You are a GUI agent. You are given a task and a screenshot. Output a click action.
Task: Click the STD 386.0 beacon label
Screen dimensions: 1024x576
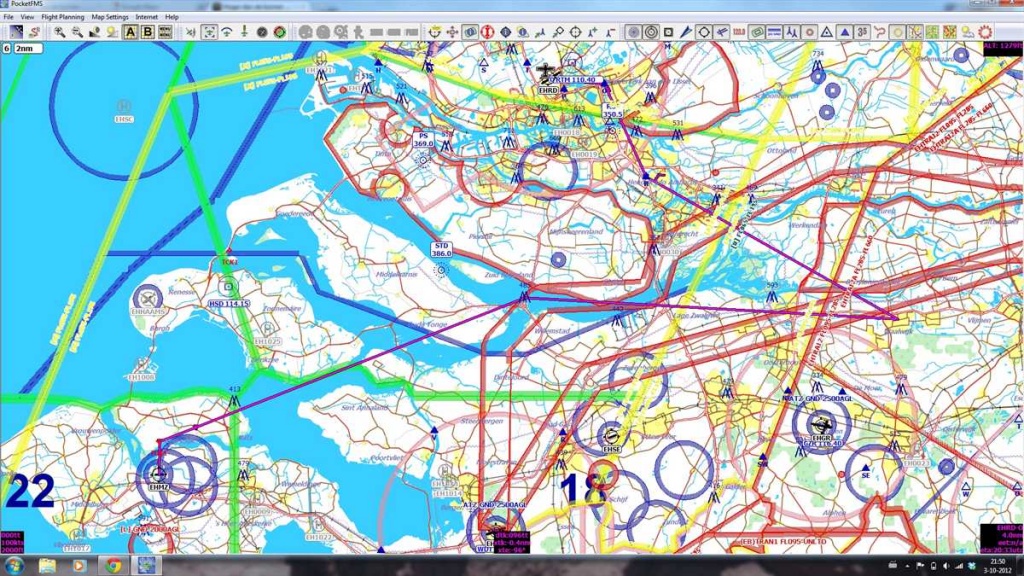click(441, 250)
